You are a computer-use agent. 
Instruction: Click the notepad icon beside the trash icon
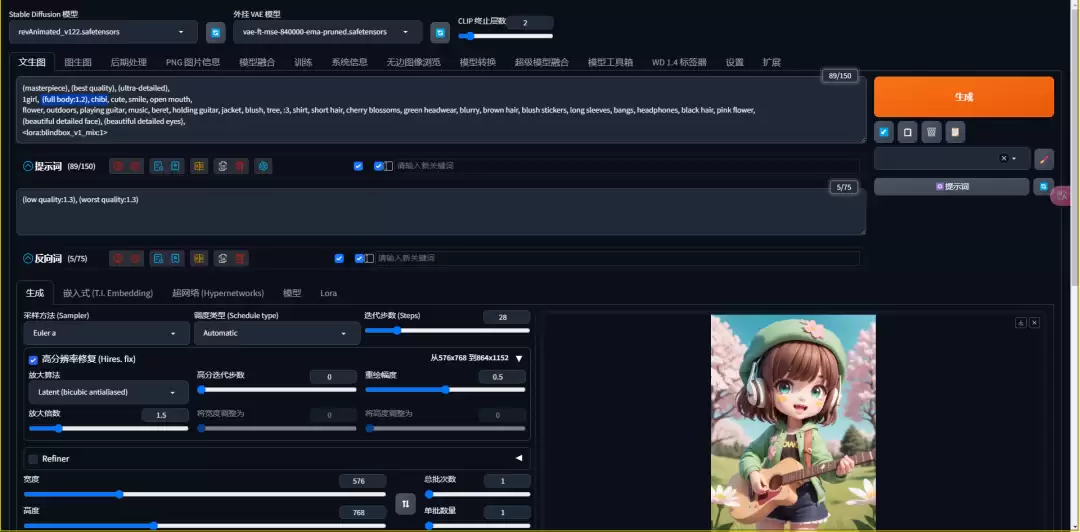[955, 132]
